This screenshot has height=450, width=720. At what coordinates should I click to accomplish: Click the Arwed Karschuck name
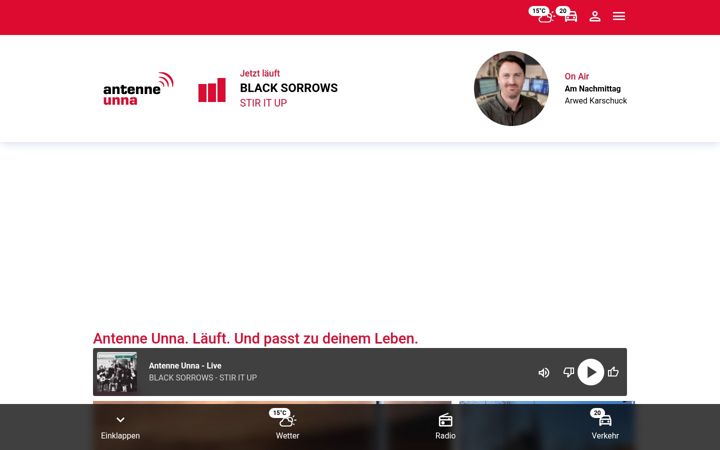pos(596,101)
